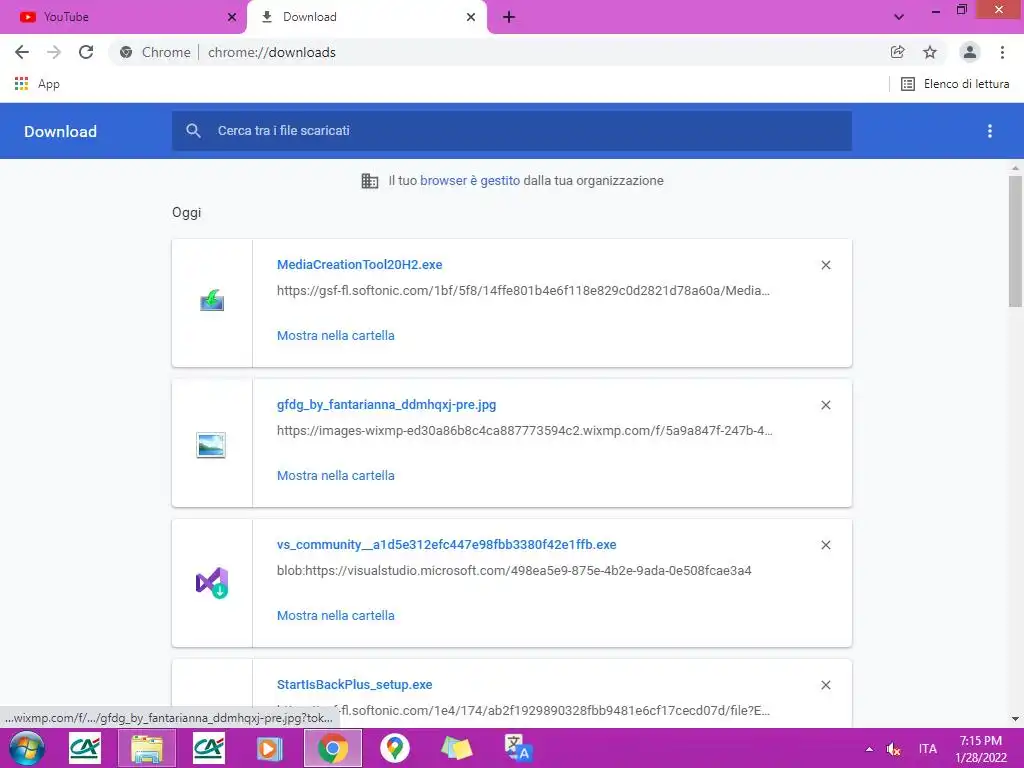Click the Chrome taskbar icon
Image resolution: width=1024 pixels, height=768 pixels.
pos(333,748)
